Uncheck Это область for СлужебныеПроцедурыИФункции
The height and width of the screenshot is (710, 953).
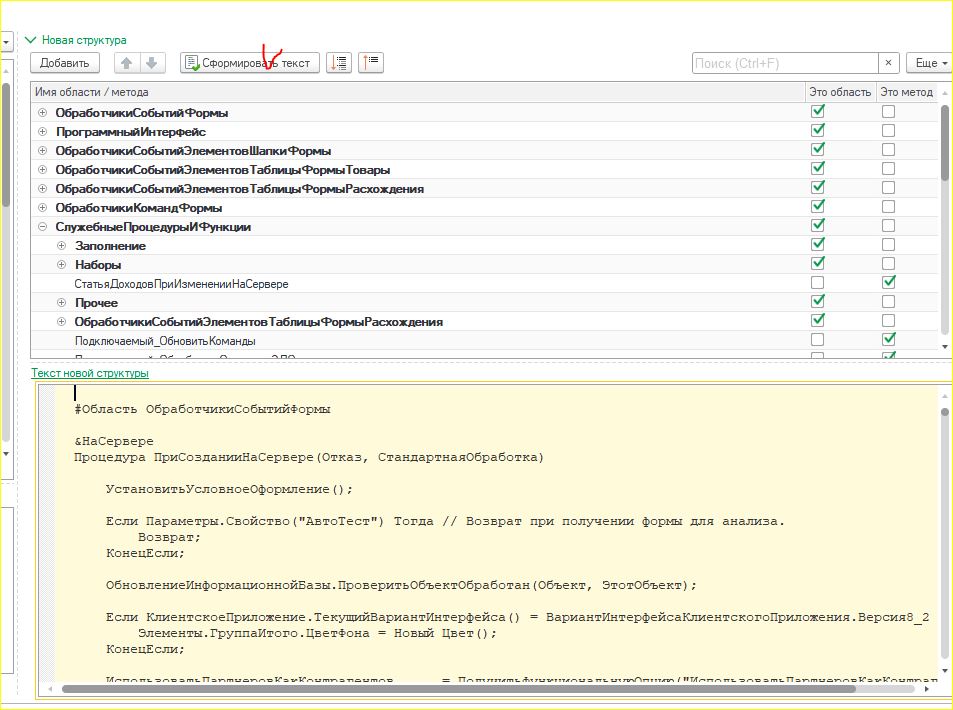(818, 226)
